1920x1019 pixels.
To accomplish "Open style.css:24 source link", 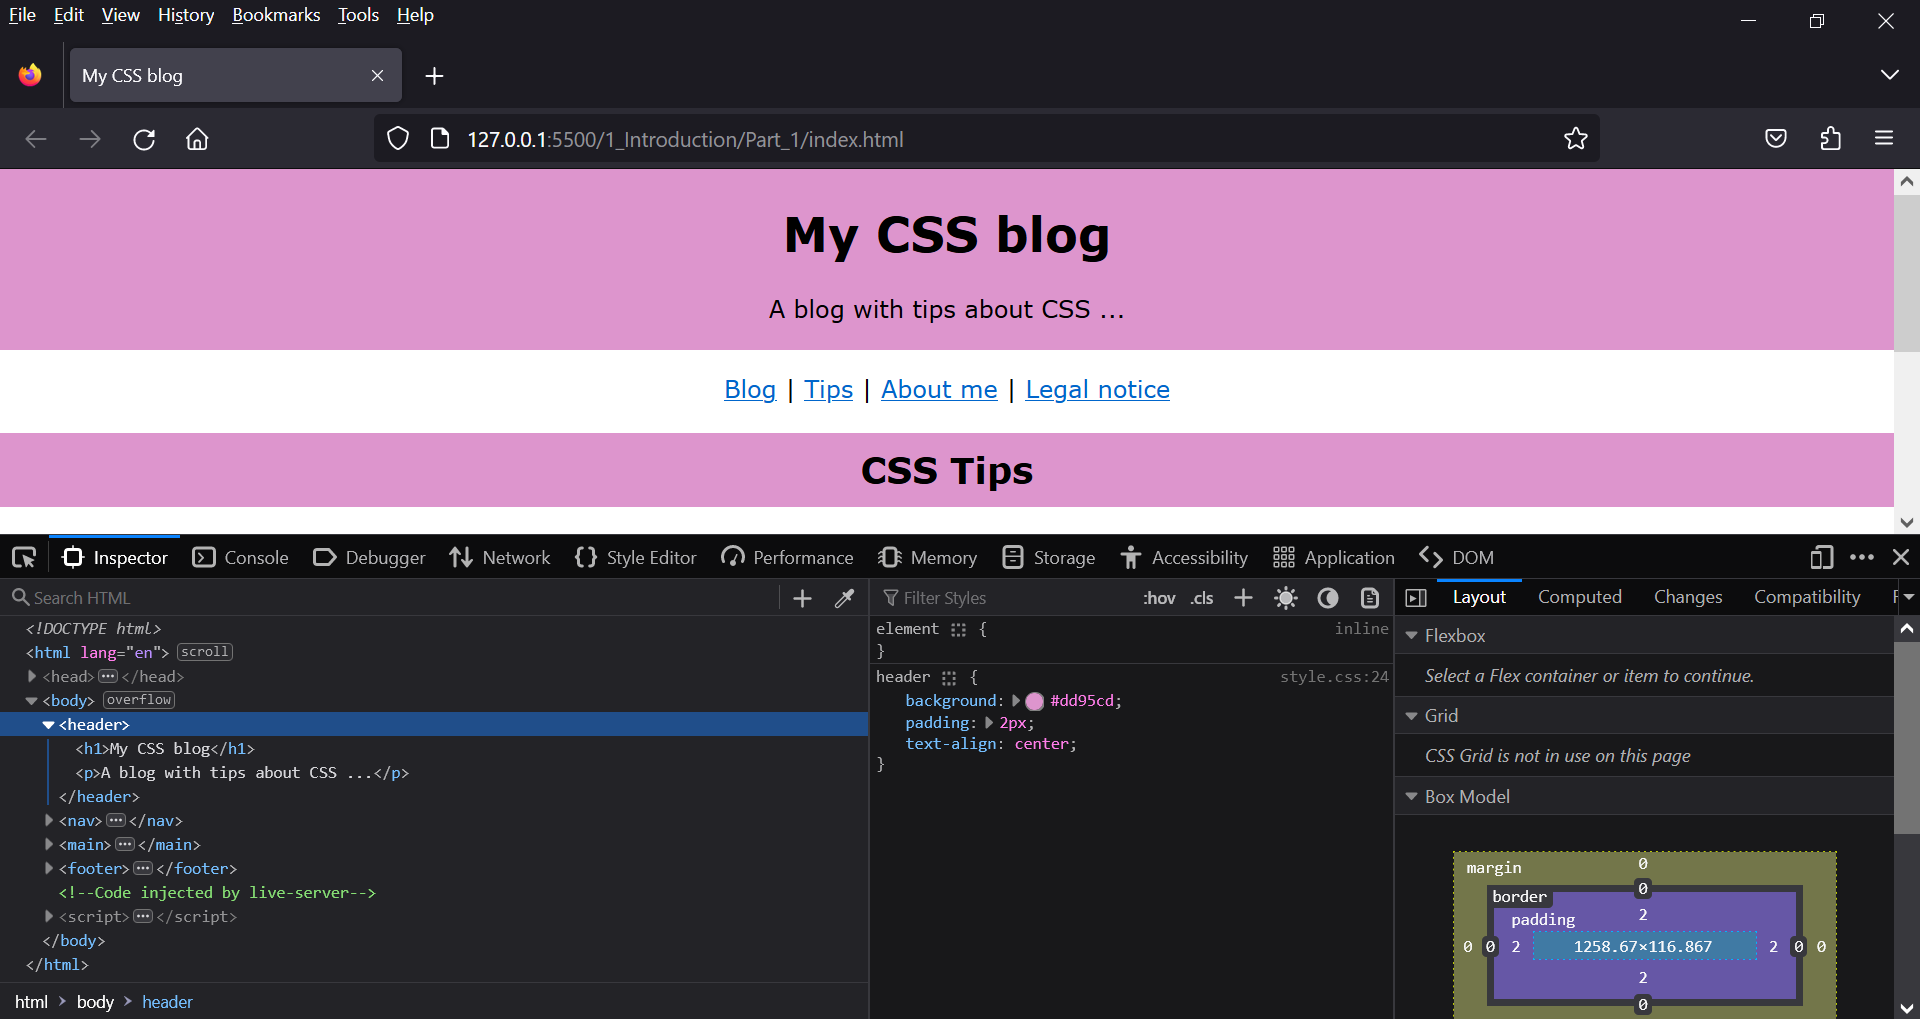I will click(1334, 677).
